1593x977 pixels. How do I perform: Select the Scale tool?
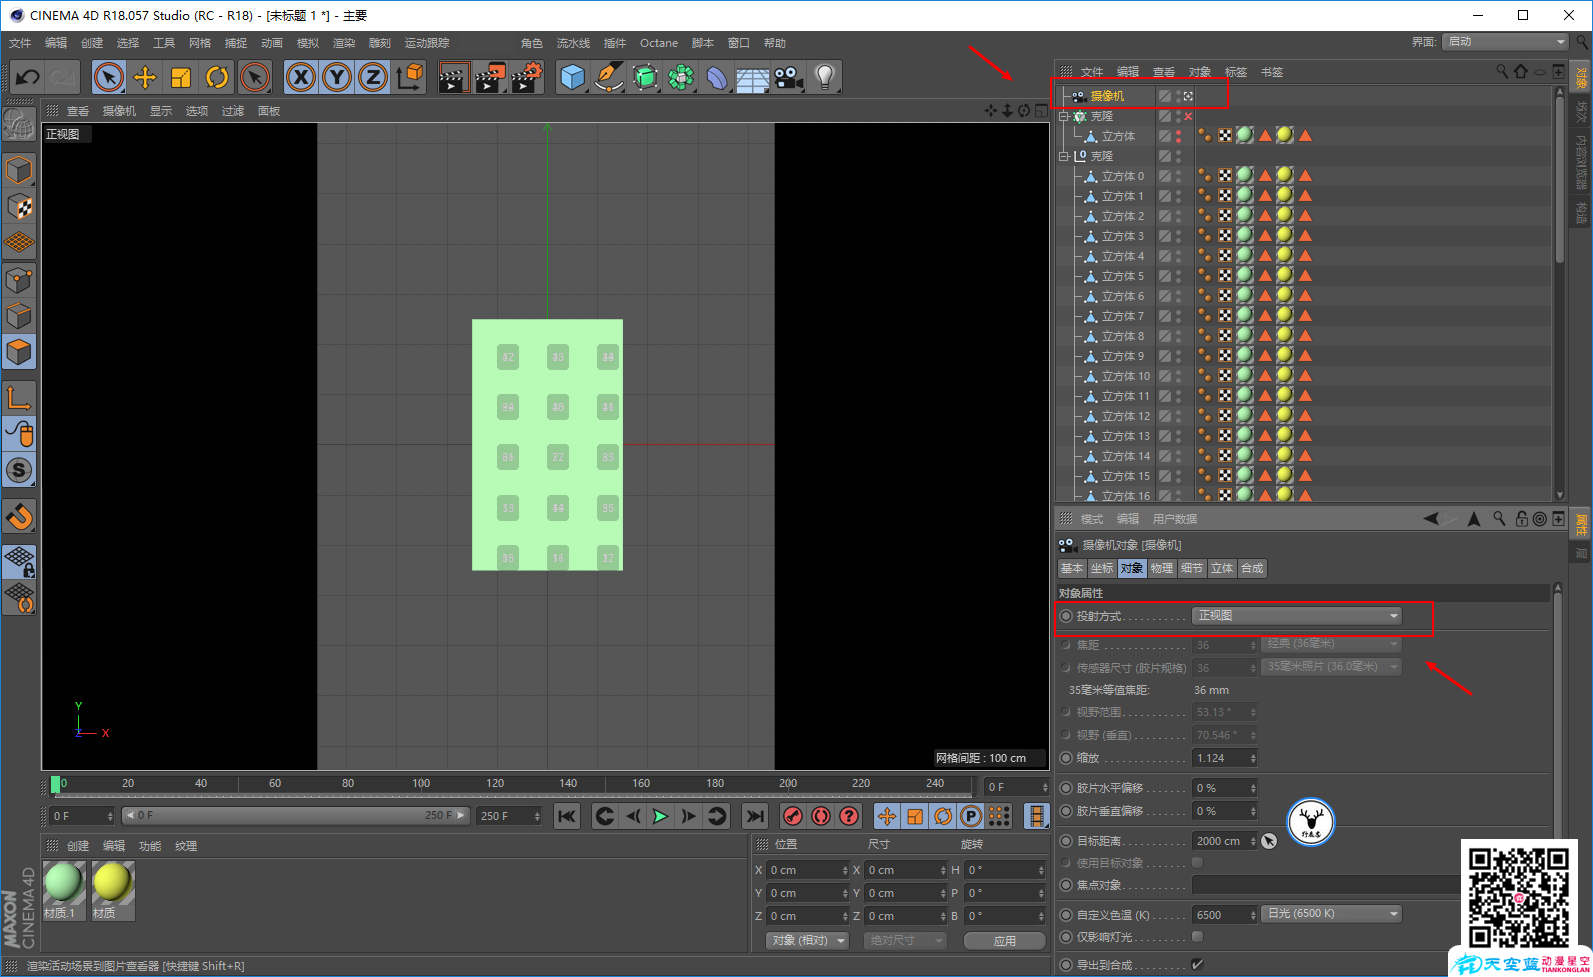coord(181,77)
